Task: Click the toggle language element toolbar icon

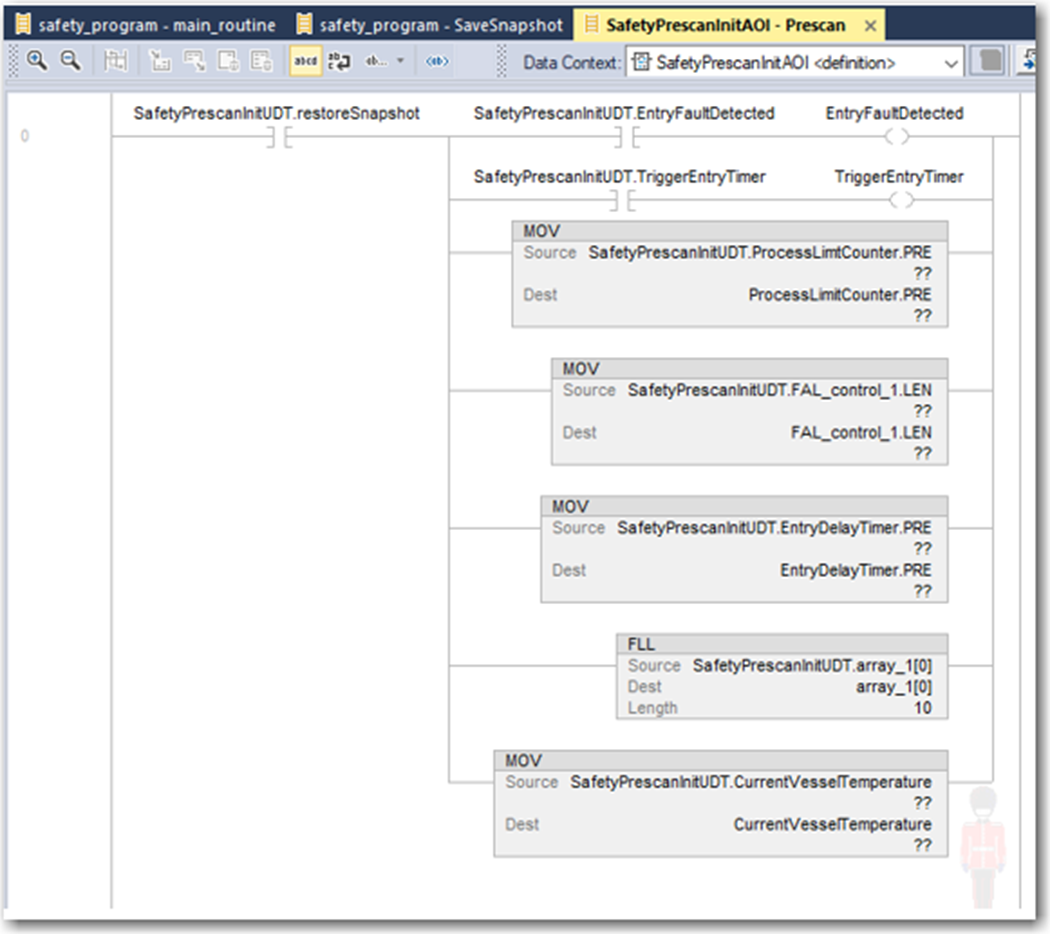Action: [437, 60]
